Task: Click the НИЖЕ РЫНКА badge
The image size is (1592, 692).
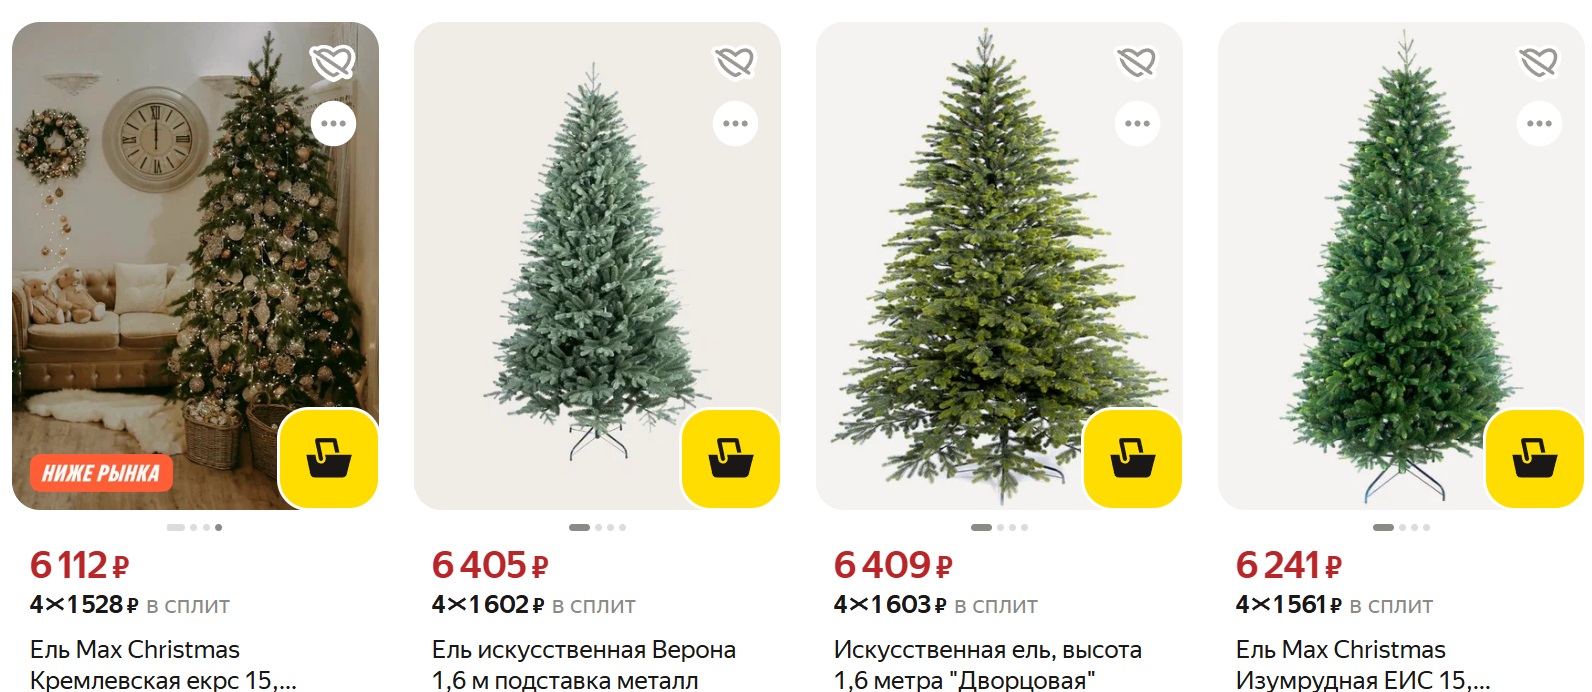Action: click(101, 473)
